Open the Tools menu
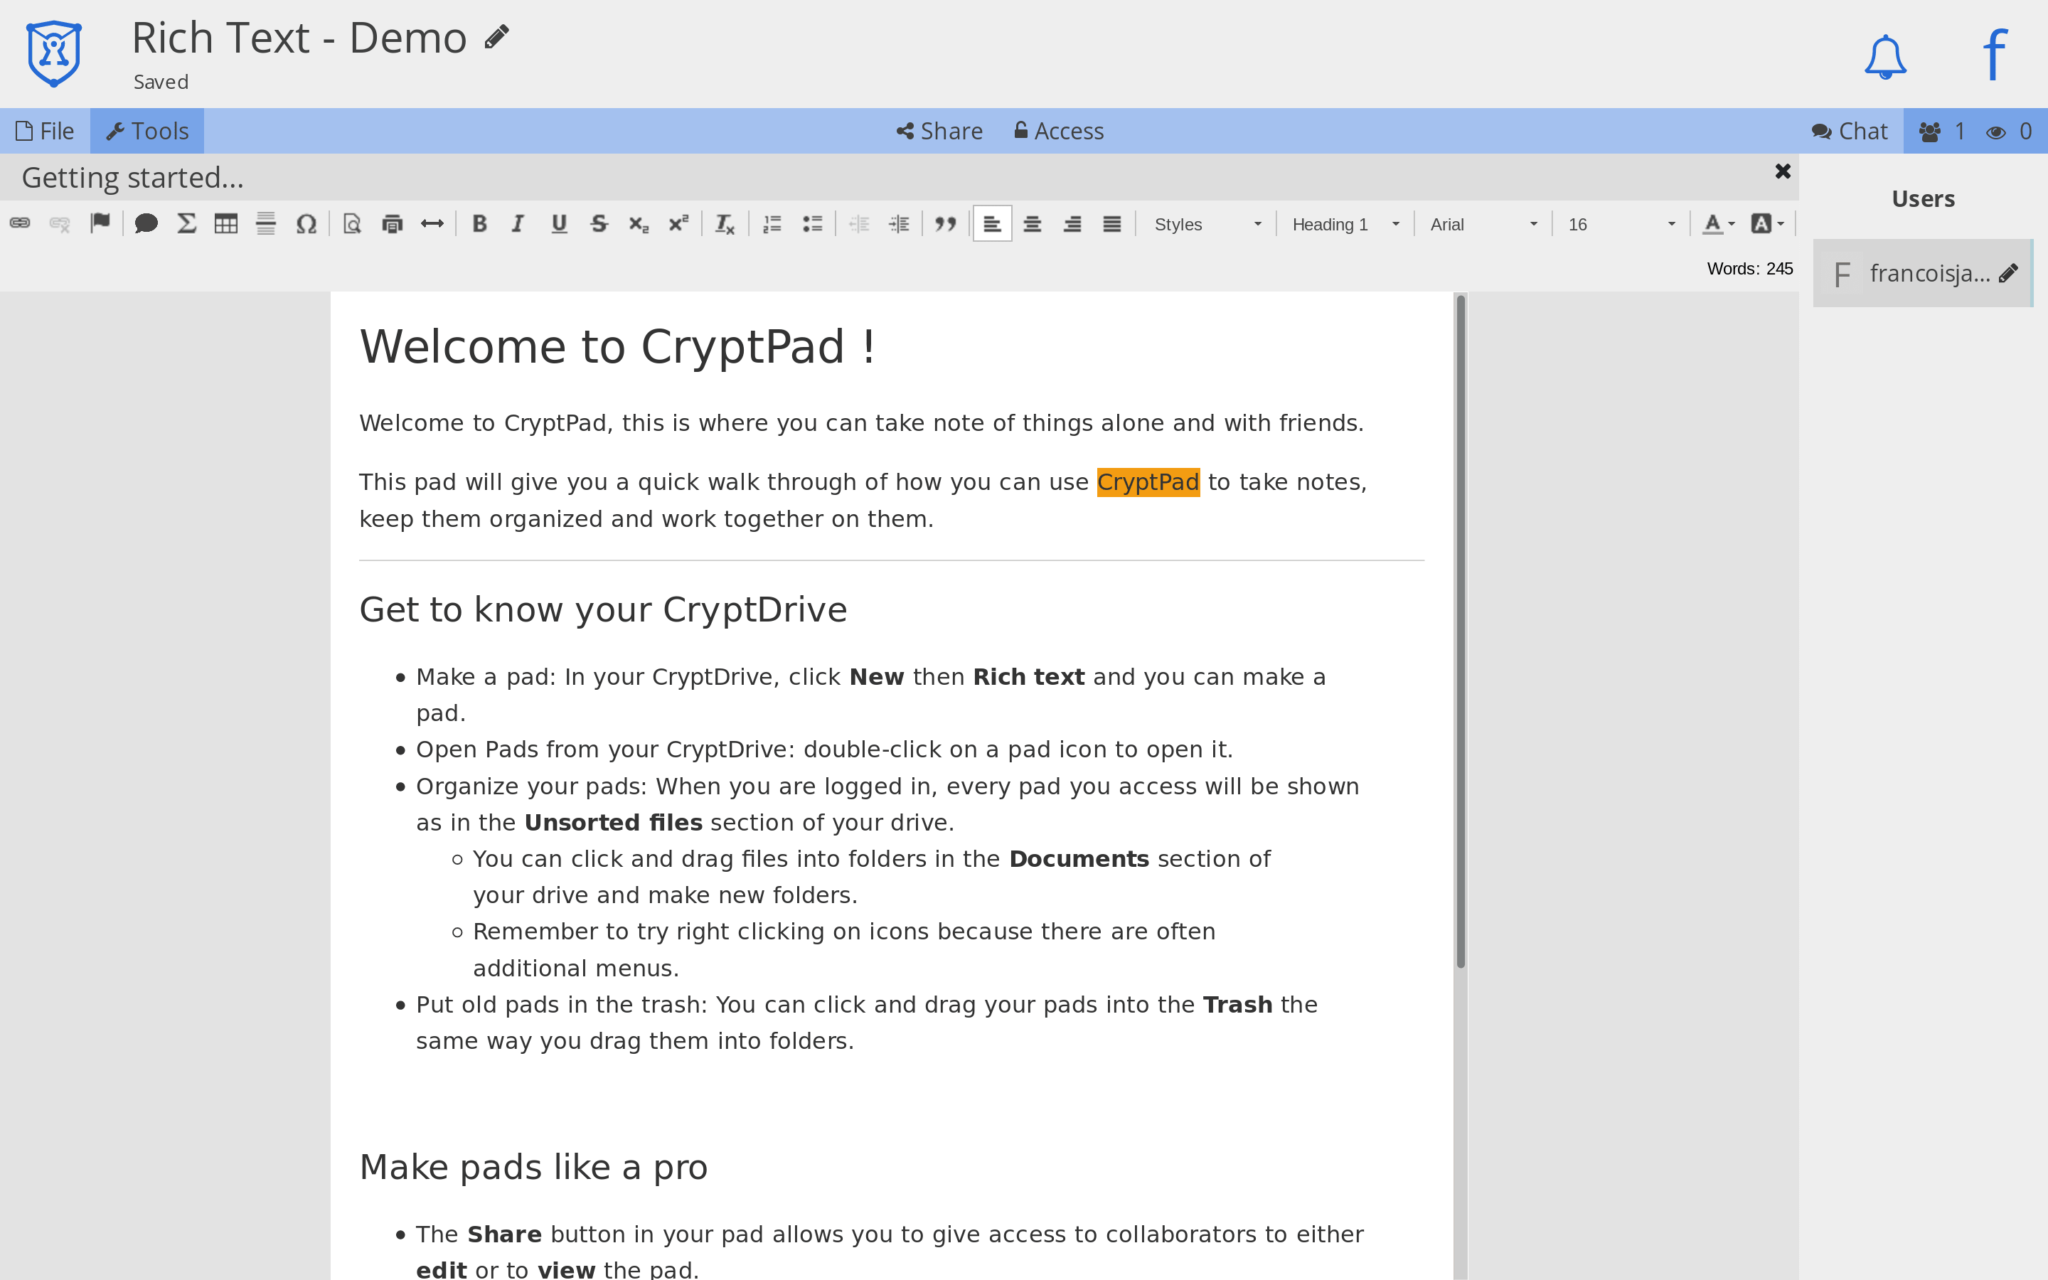This screenshot has width=2048, height=1280. click(147, 130)
